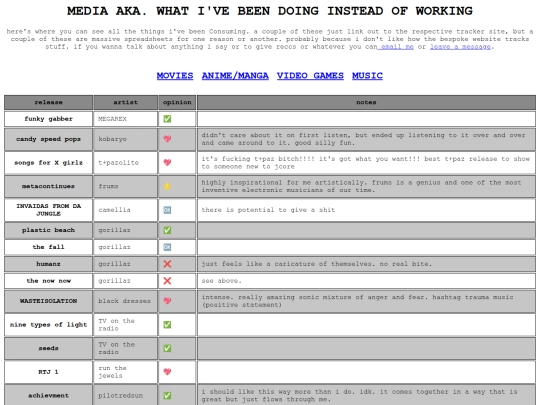Viewport: 540px width, 405px height.
Task: Click the 'frums' artist cell
Action: click(126, 186)
